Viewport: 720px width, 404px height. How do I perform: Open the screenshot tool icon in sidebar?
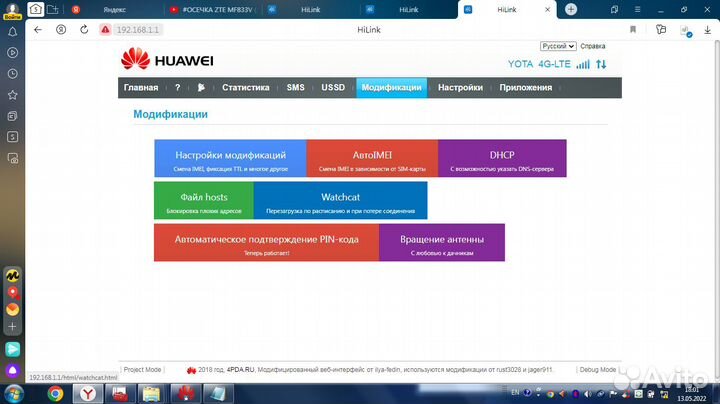point(12,159)
